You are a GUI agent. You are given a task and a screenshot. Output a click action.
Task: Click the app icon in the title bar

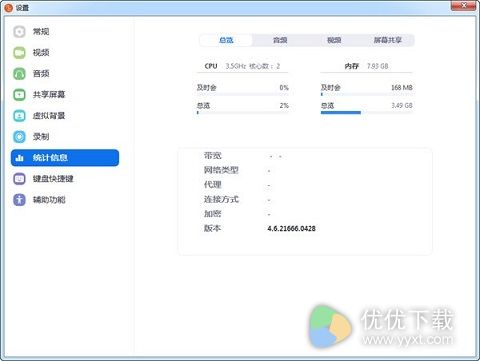(x=8, y=8)
